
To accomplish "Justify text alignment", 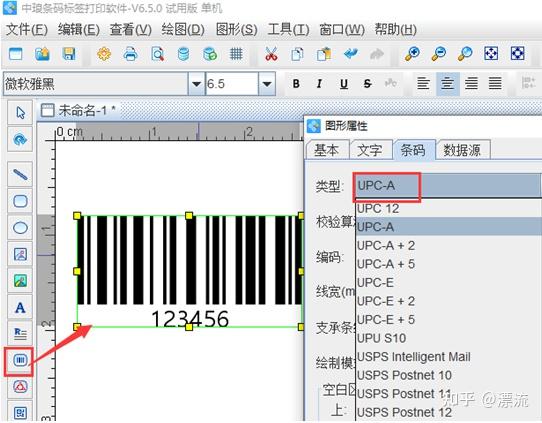I will tap(495, 84).
